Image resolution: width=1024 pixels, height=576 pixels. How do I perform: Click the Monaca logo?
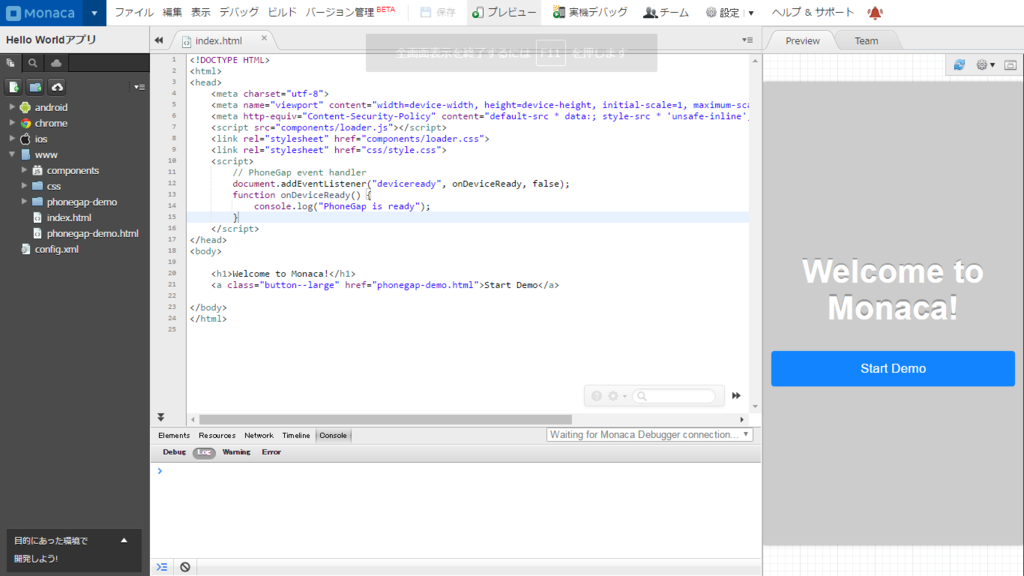click(40, 12)
